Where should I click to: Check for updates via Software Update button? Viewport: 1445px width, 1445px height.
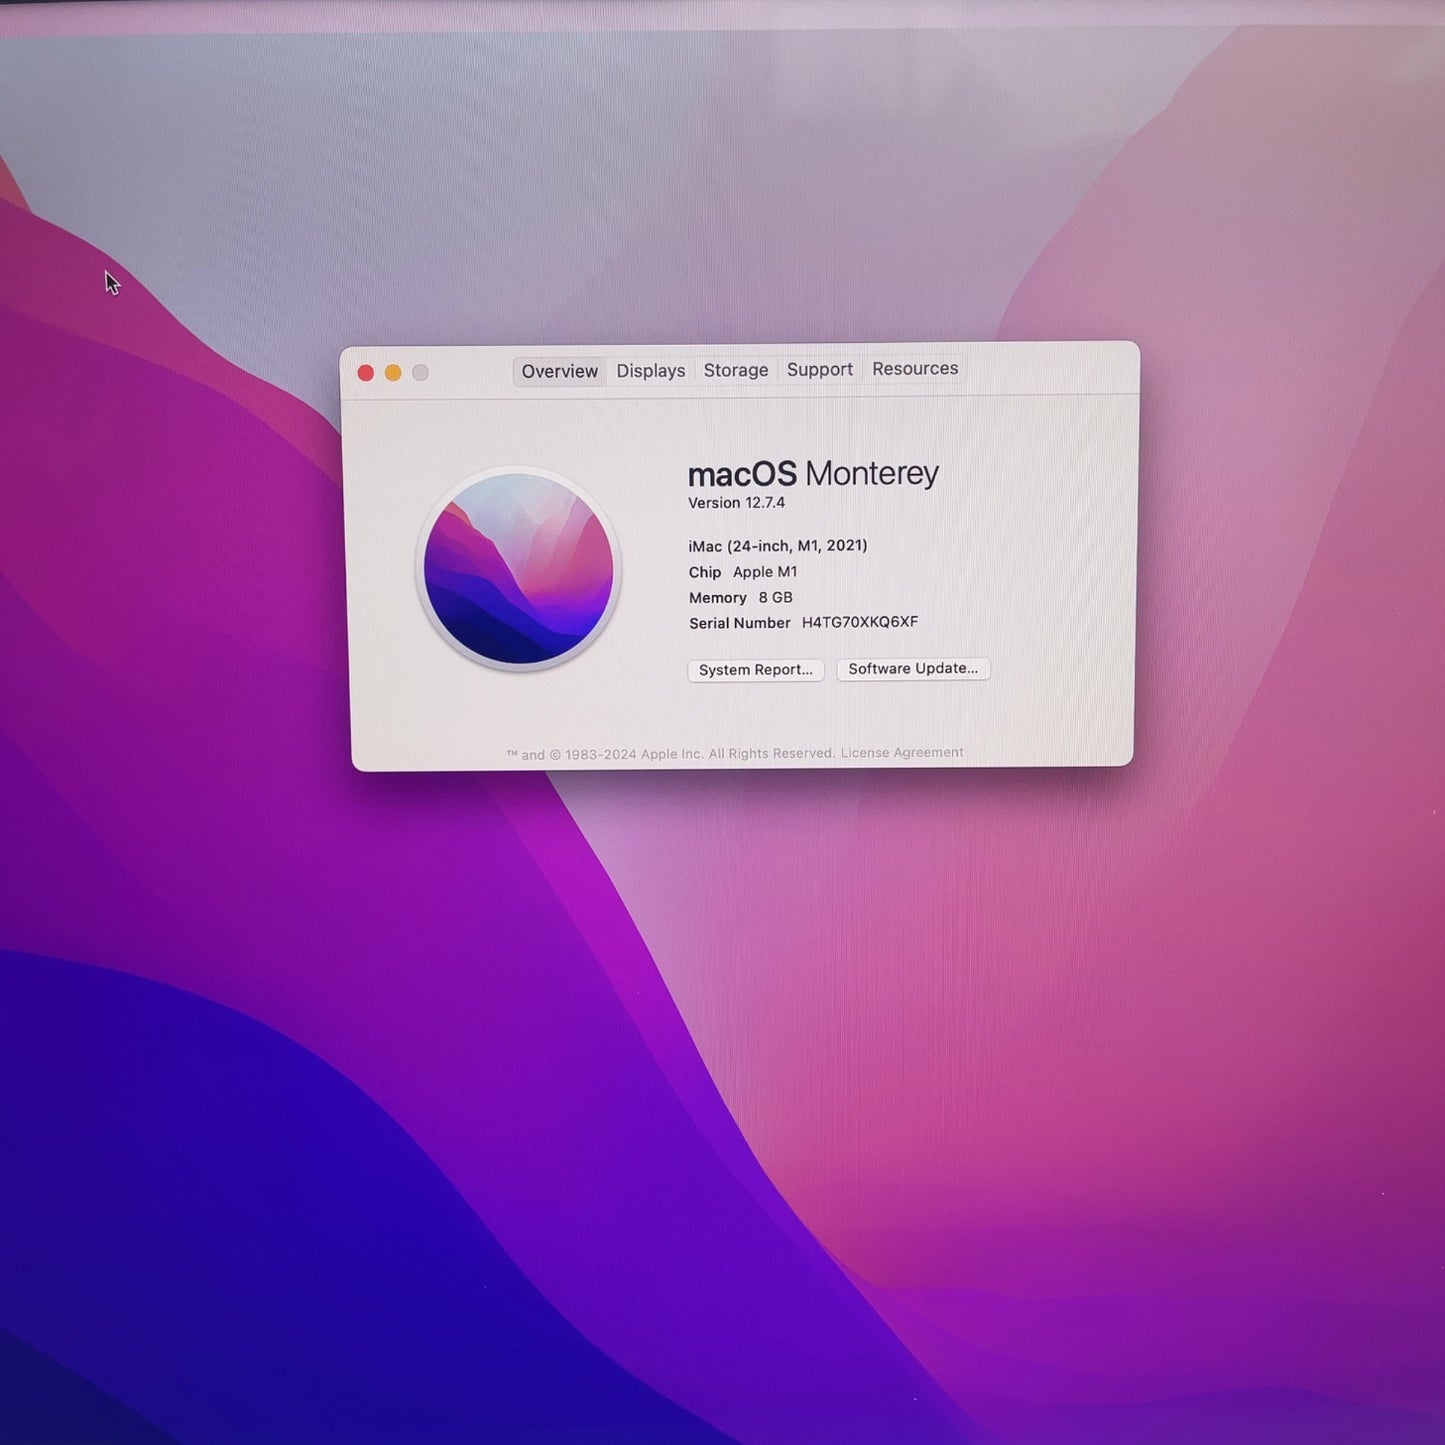tap(913, 669)
